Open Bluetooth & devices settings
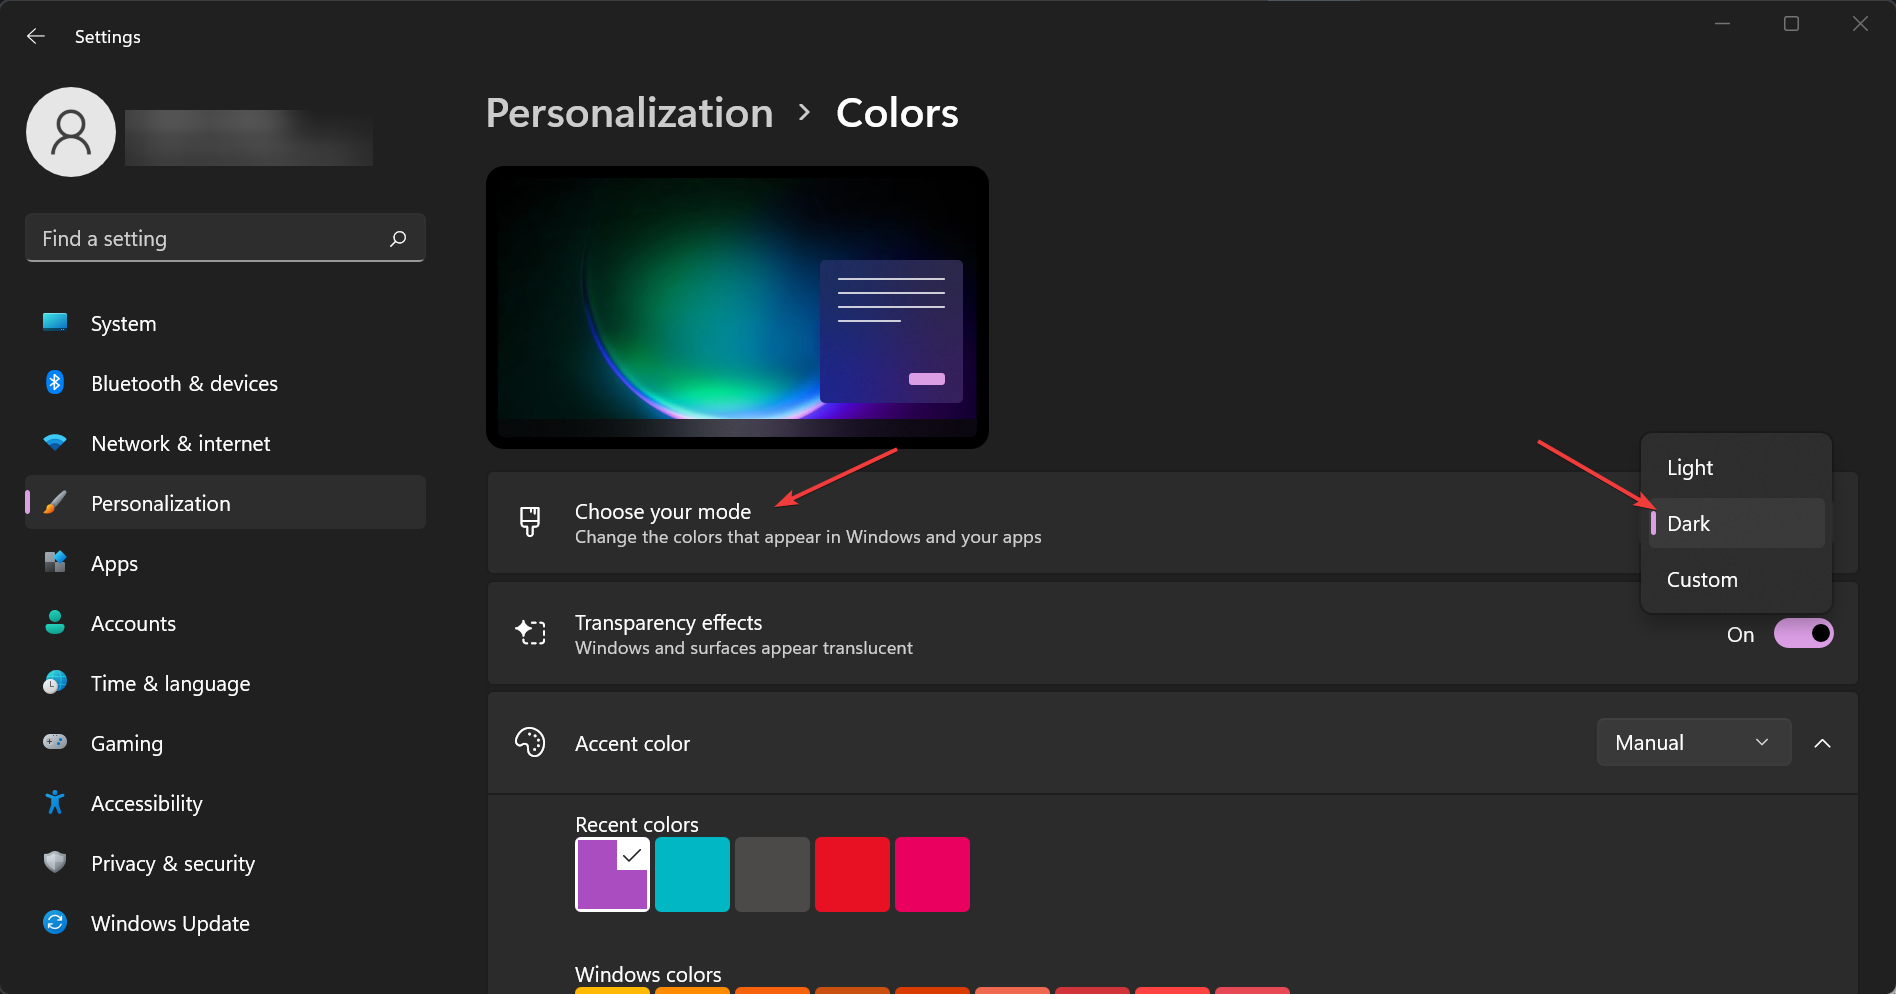This screenshot has width=1896, height=994. 184,383
